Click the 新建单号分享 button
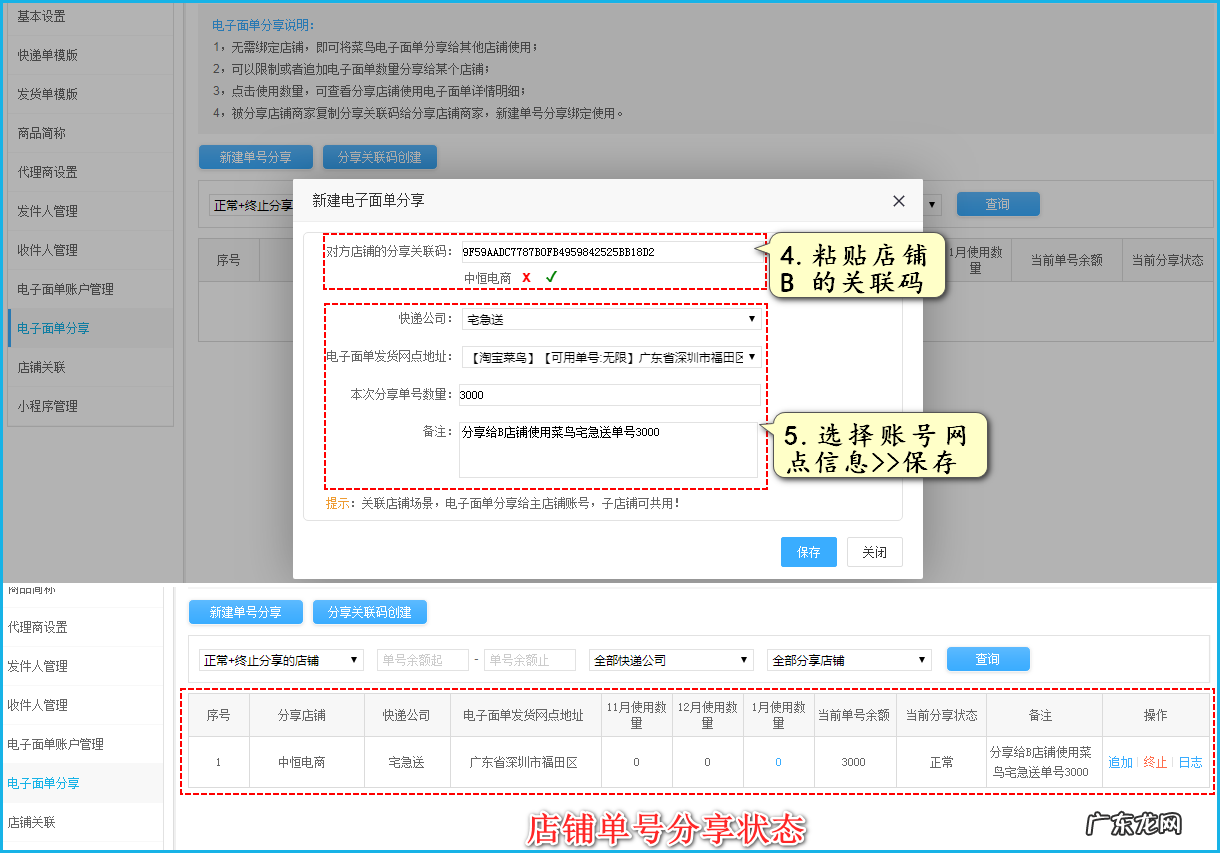Screen dimensions: 1220x853 click(x=245, y=612)
